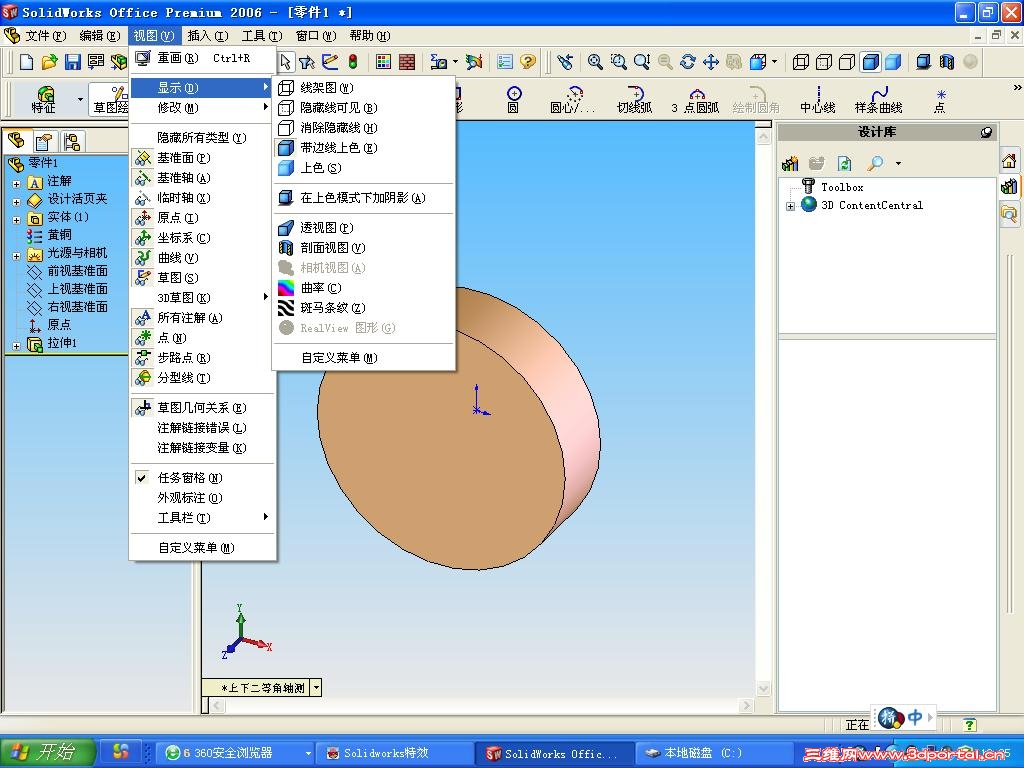Expand the Annotations tree node
This screenshot has width=1024, height=768.
point(16,184)
